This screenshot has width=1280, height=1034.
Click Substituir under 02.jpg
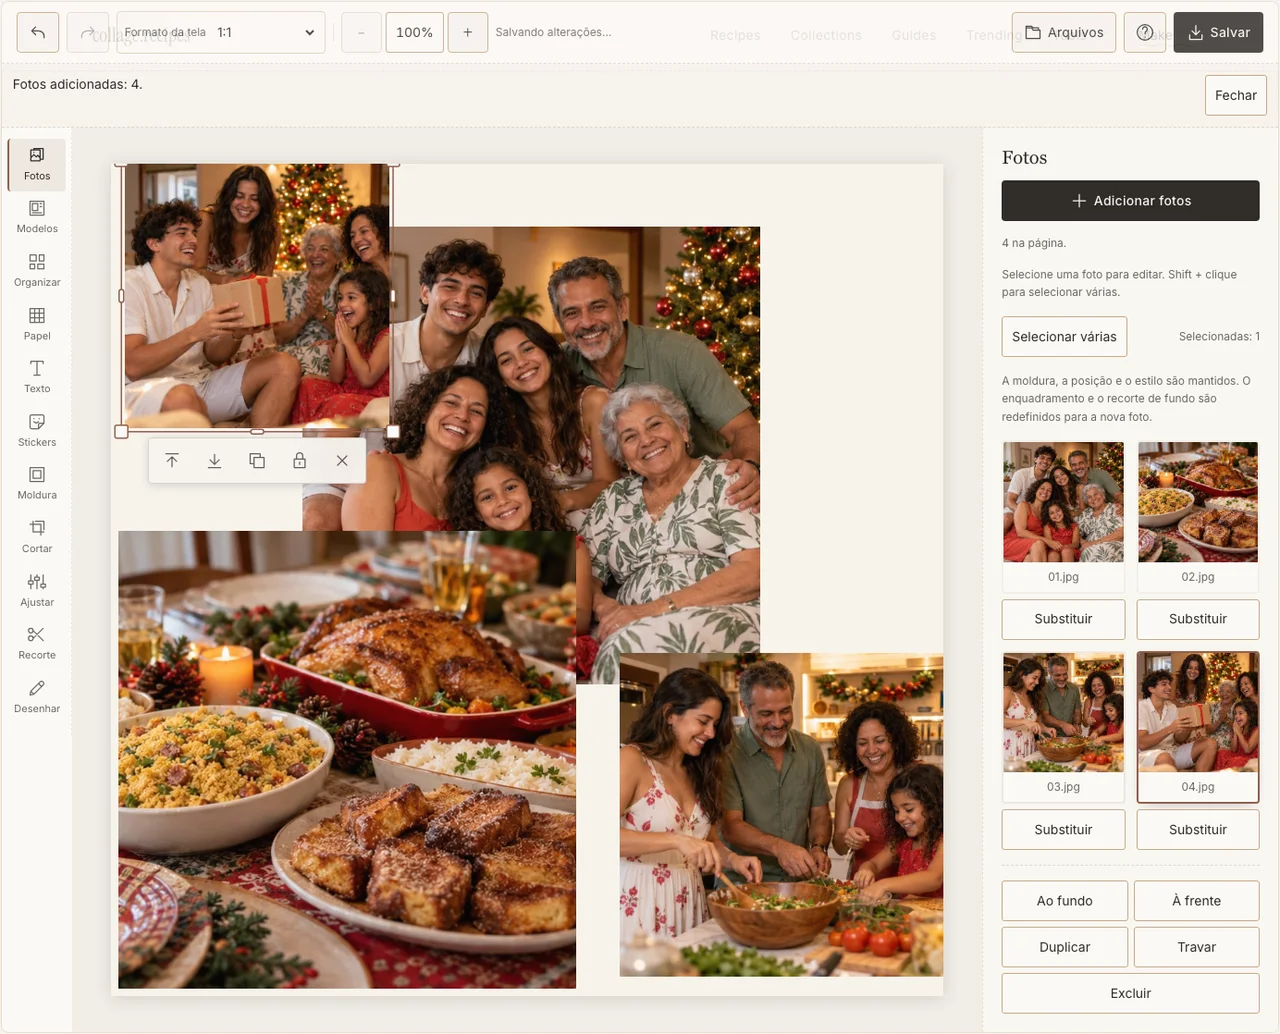(x=1198, y=619)
